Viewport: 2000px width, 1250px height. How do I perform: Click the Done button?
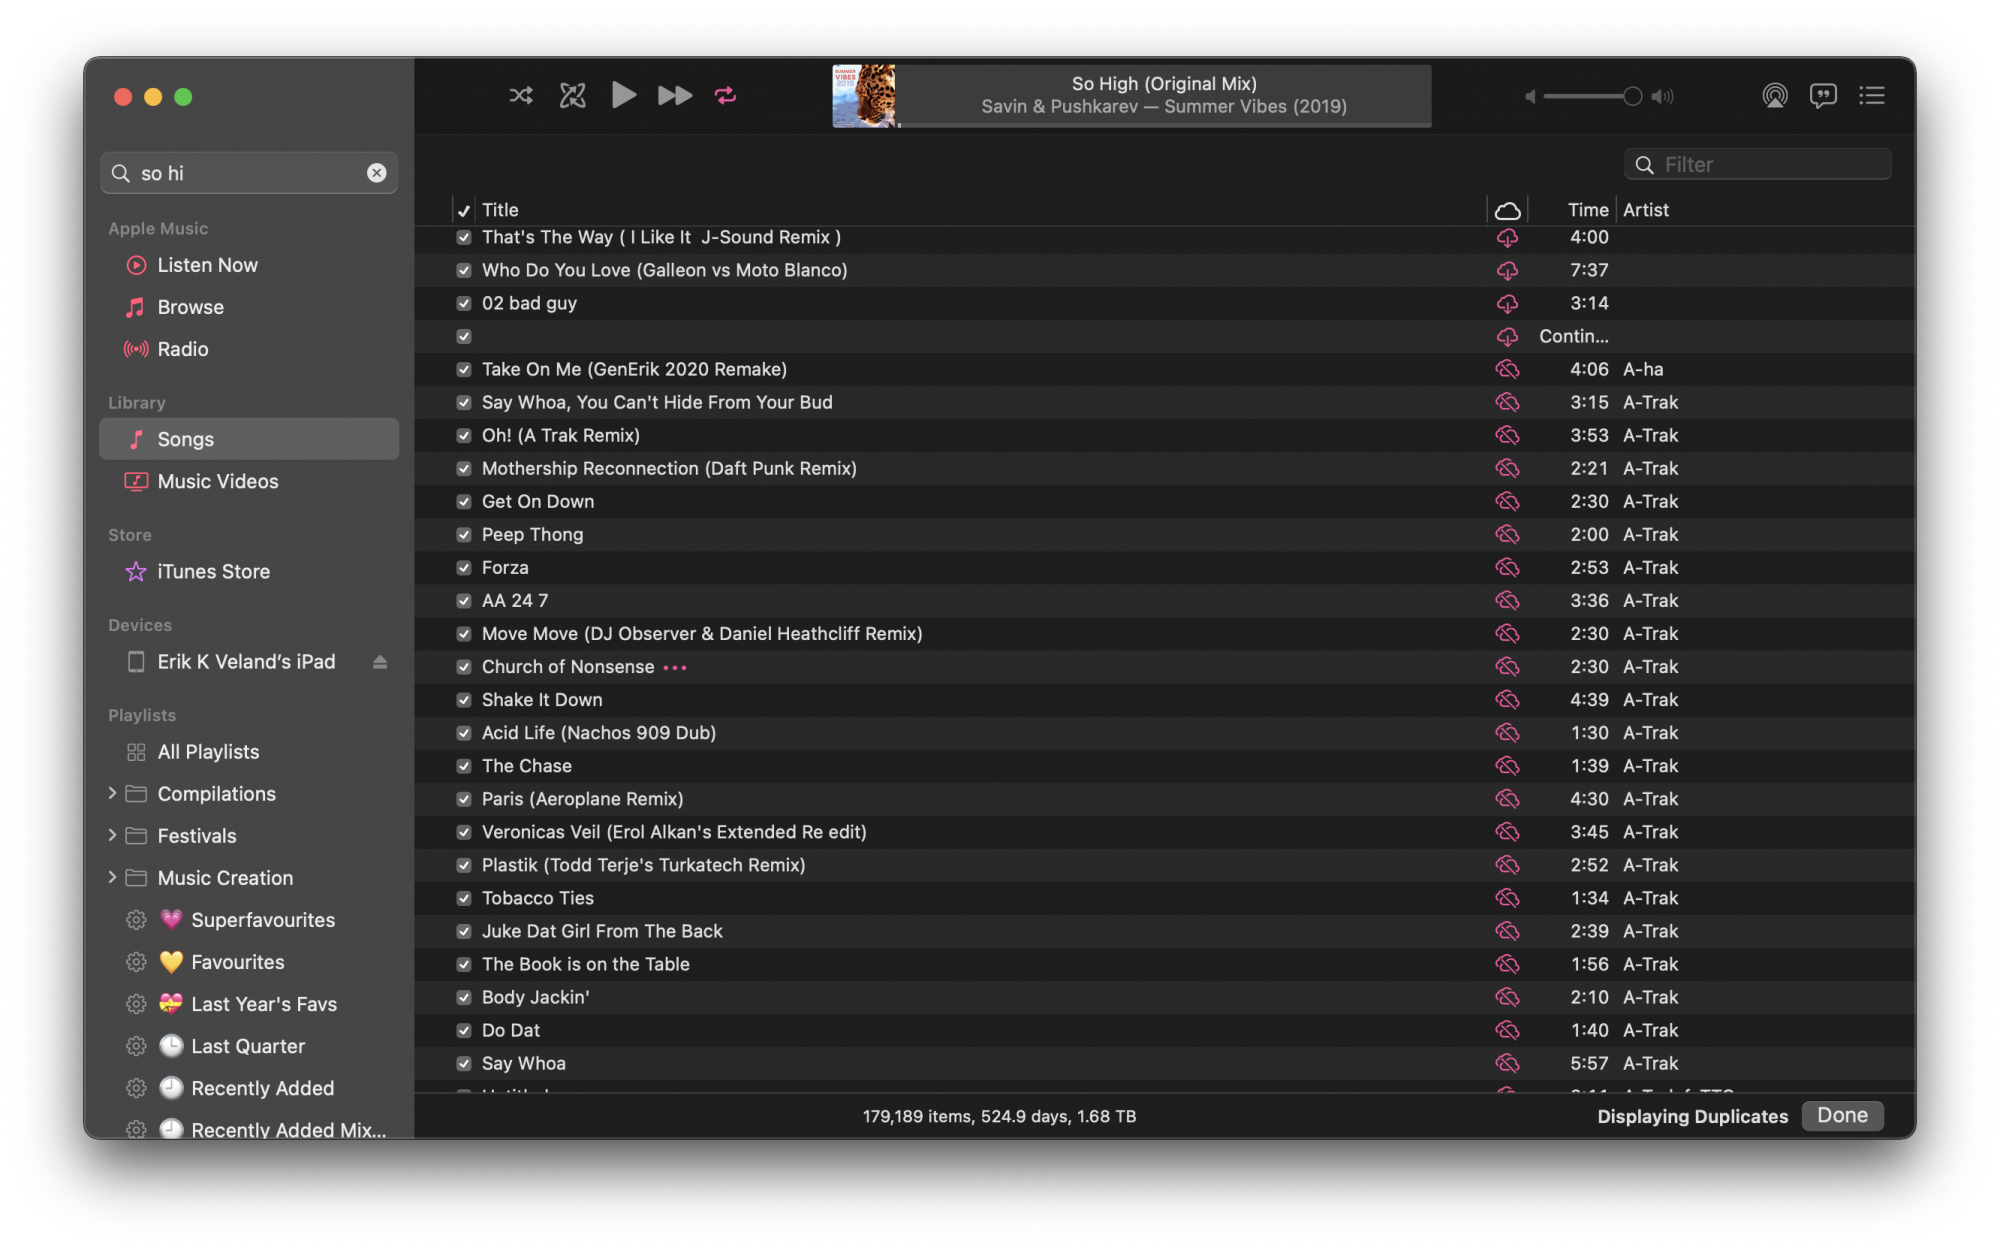click(x=1842, y=1115)
